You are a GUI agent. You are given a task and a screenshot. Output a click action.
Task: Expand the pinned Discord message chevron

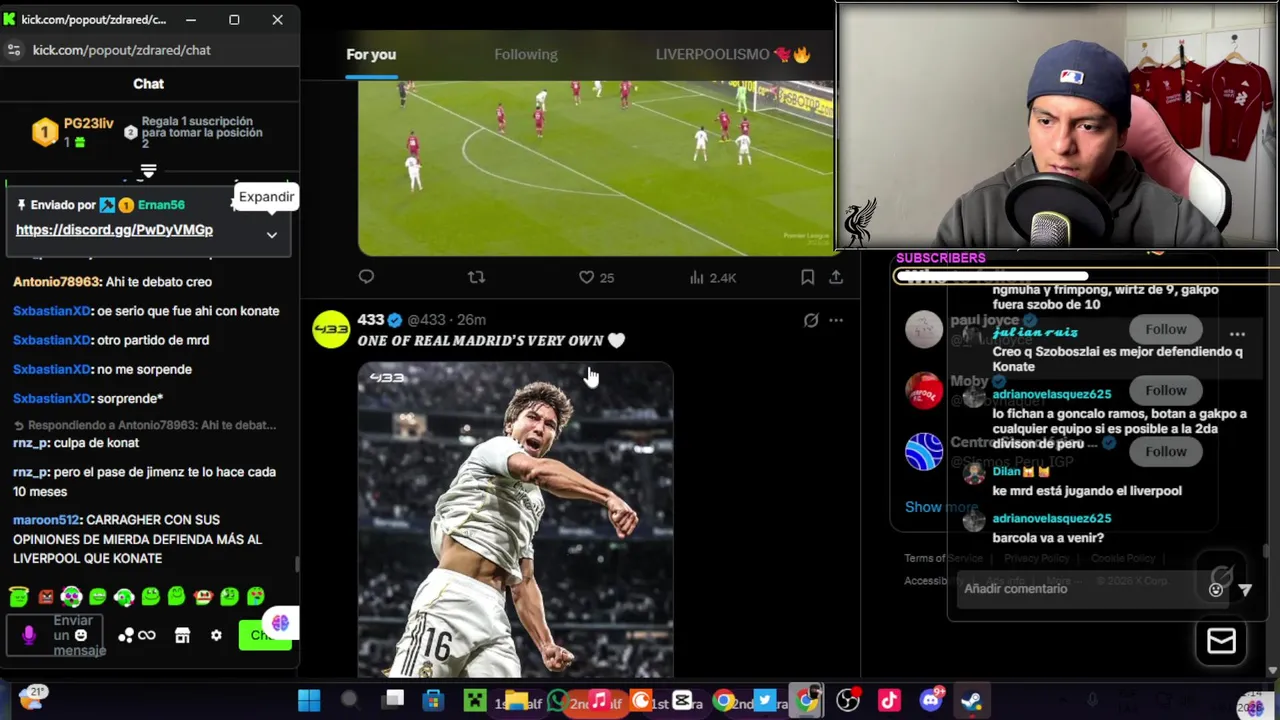(271, 235)
